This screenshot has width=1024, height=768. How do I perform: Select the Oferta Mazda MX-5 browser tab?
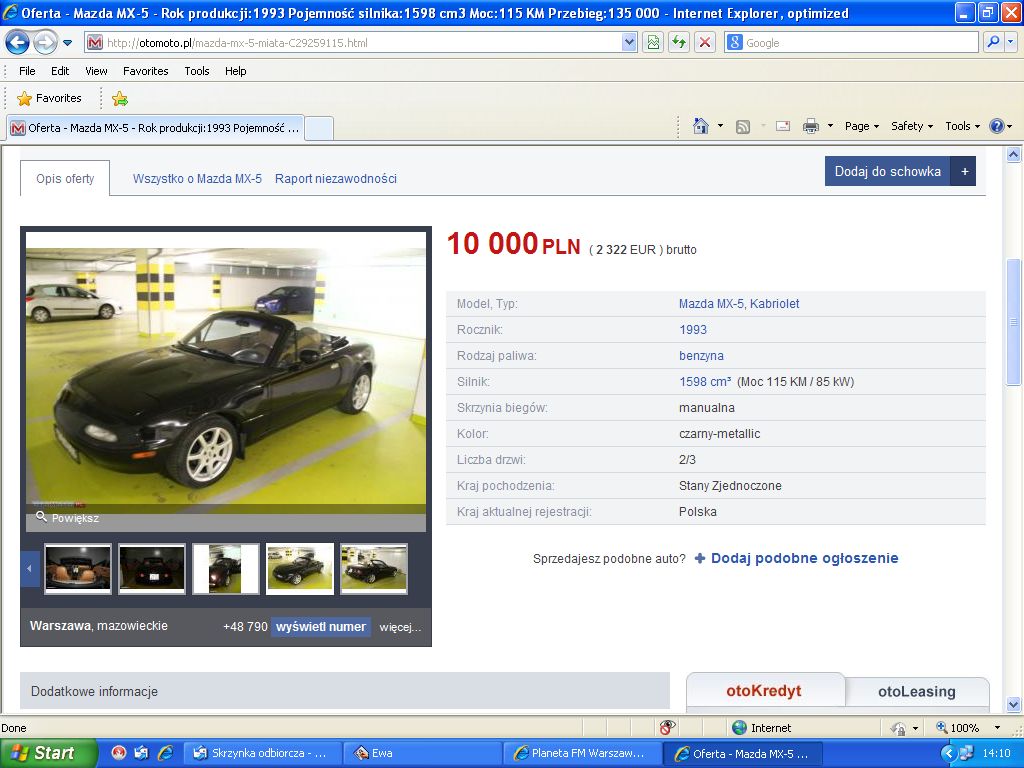[x=156, y=128]
